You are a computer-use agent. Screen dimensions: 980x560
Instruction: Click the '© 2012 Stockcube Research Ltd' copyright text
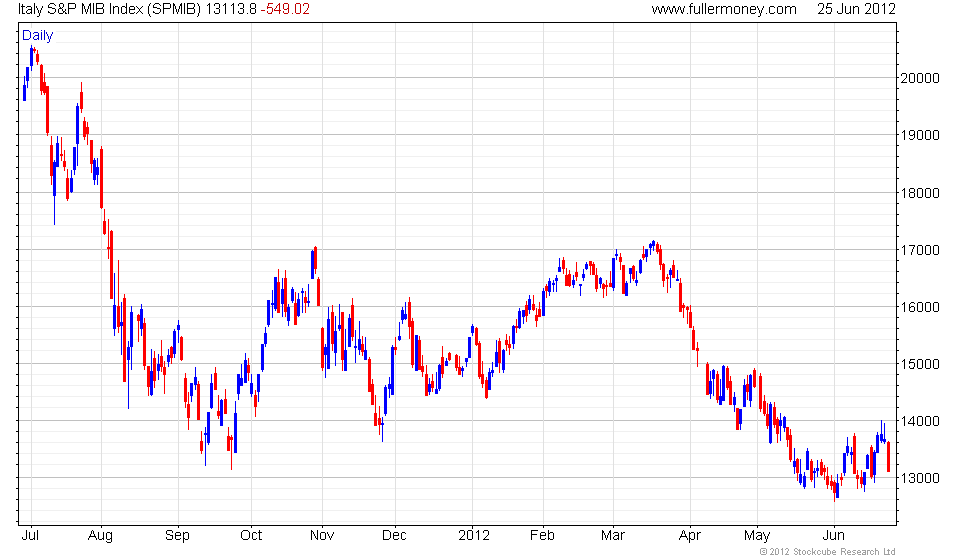(x=828, y=552)
